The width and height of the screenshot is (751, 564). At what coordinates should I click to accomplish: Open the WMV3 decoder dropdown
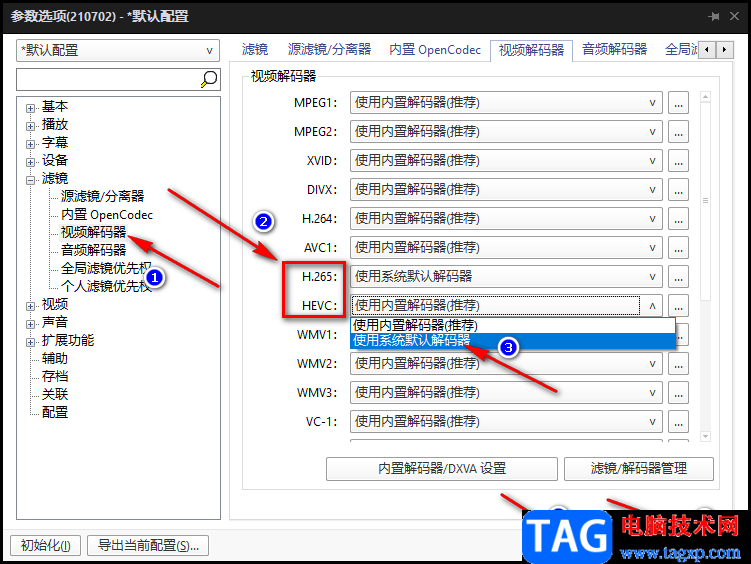506,393
